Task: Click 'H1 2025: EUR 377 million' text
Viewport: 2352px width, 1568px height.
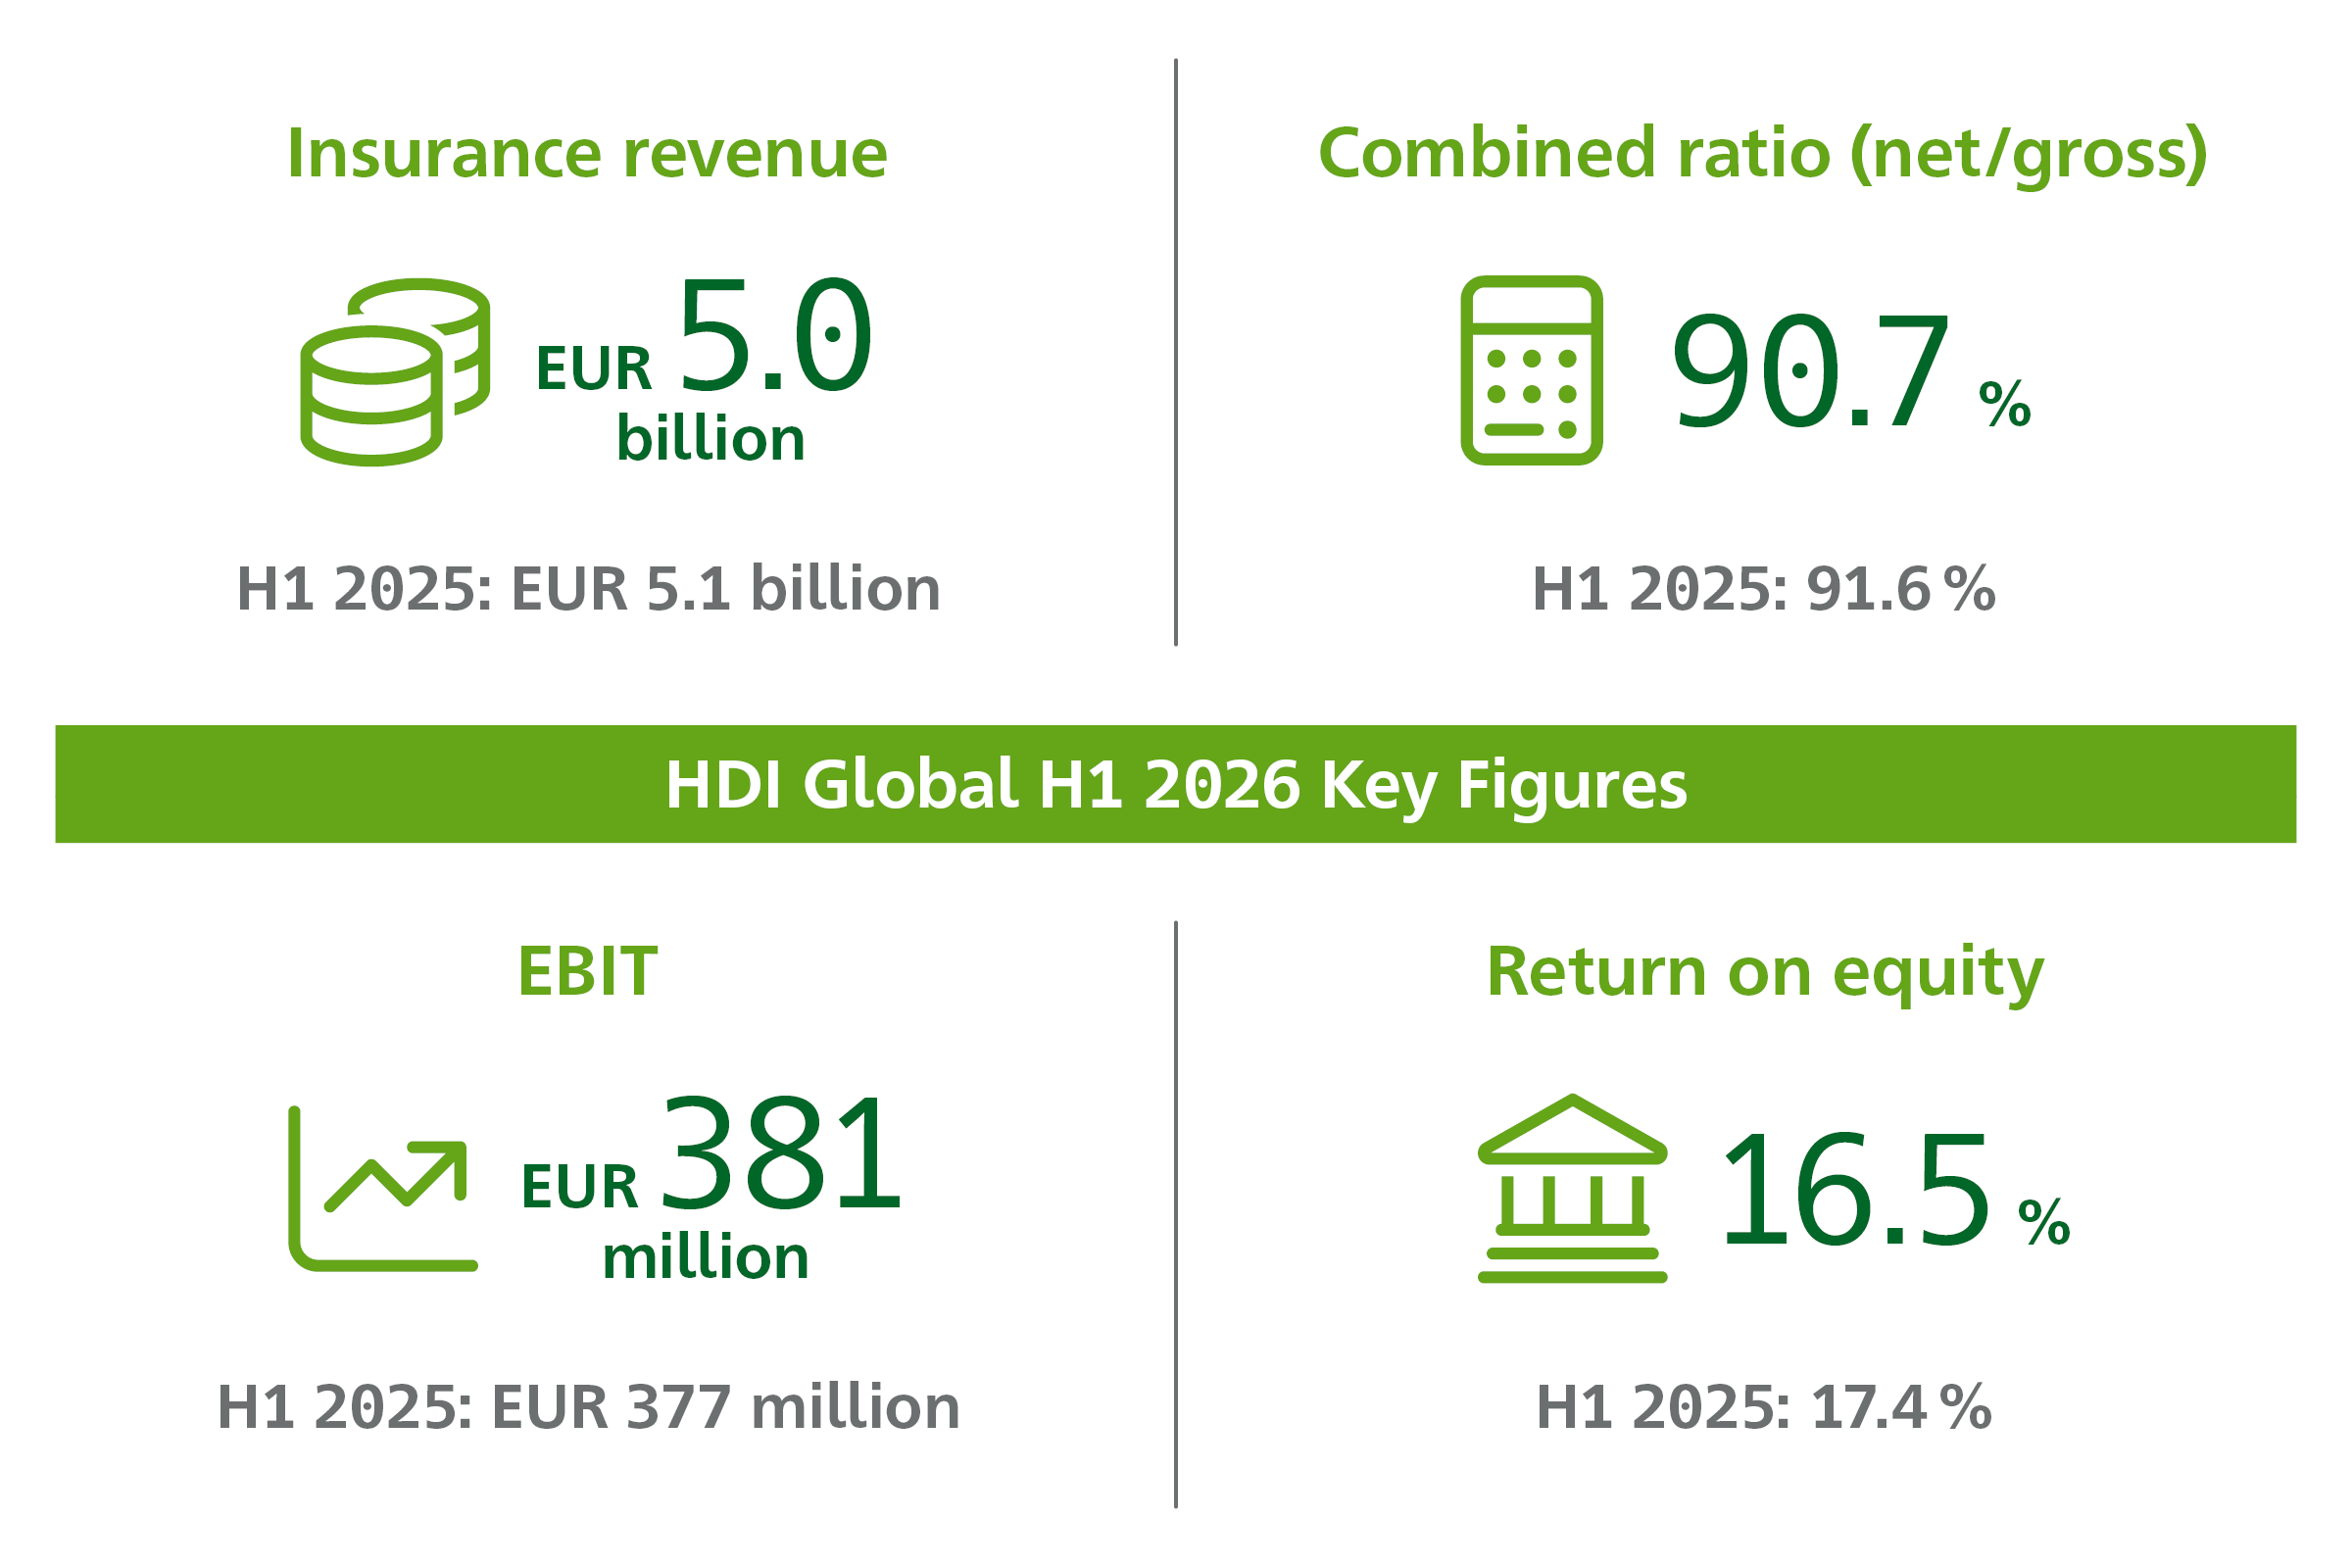Action: [x=588, y=1407]
